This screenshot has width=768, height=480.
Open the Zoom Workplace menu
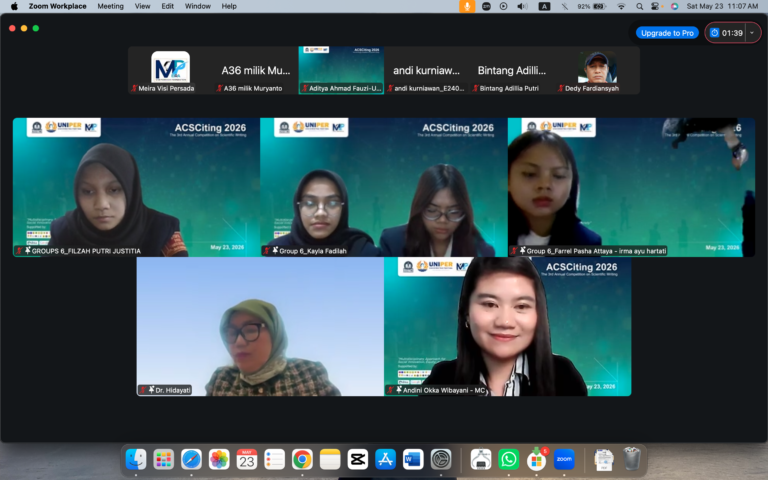[57, 6]
